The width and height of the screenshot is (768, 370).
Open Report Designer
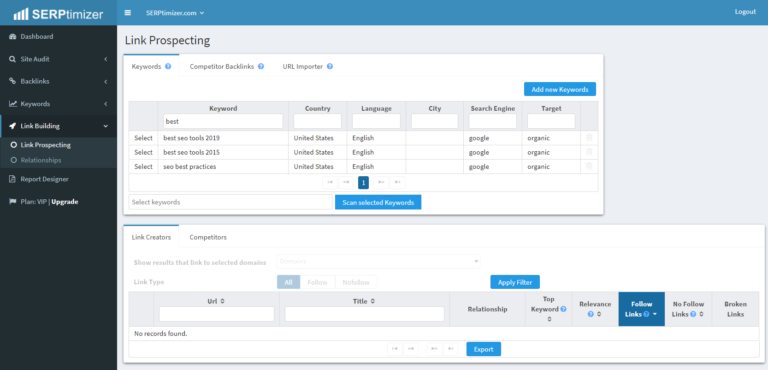tap(44, 179)
